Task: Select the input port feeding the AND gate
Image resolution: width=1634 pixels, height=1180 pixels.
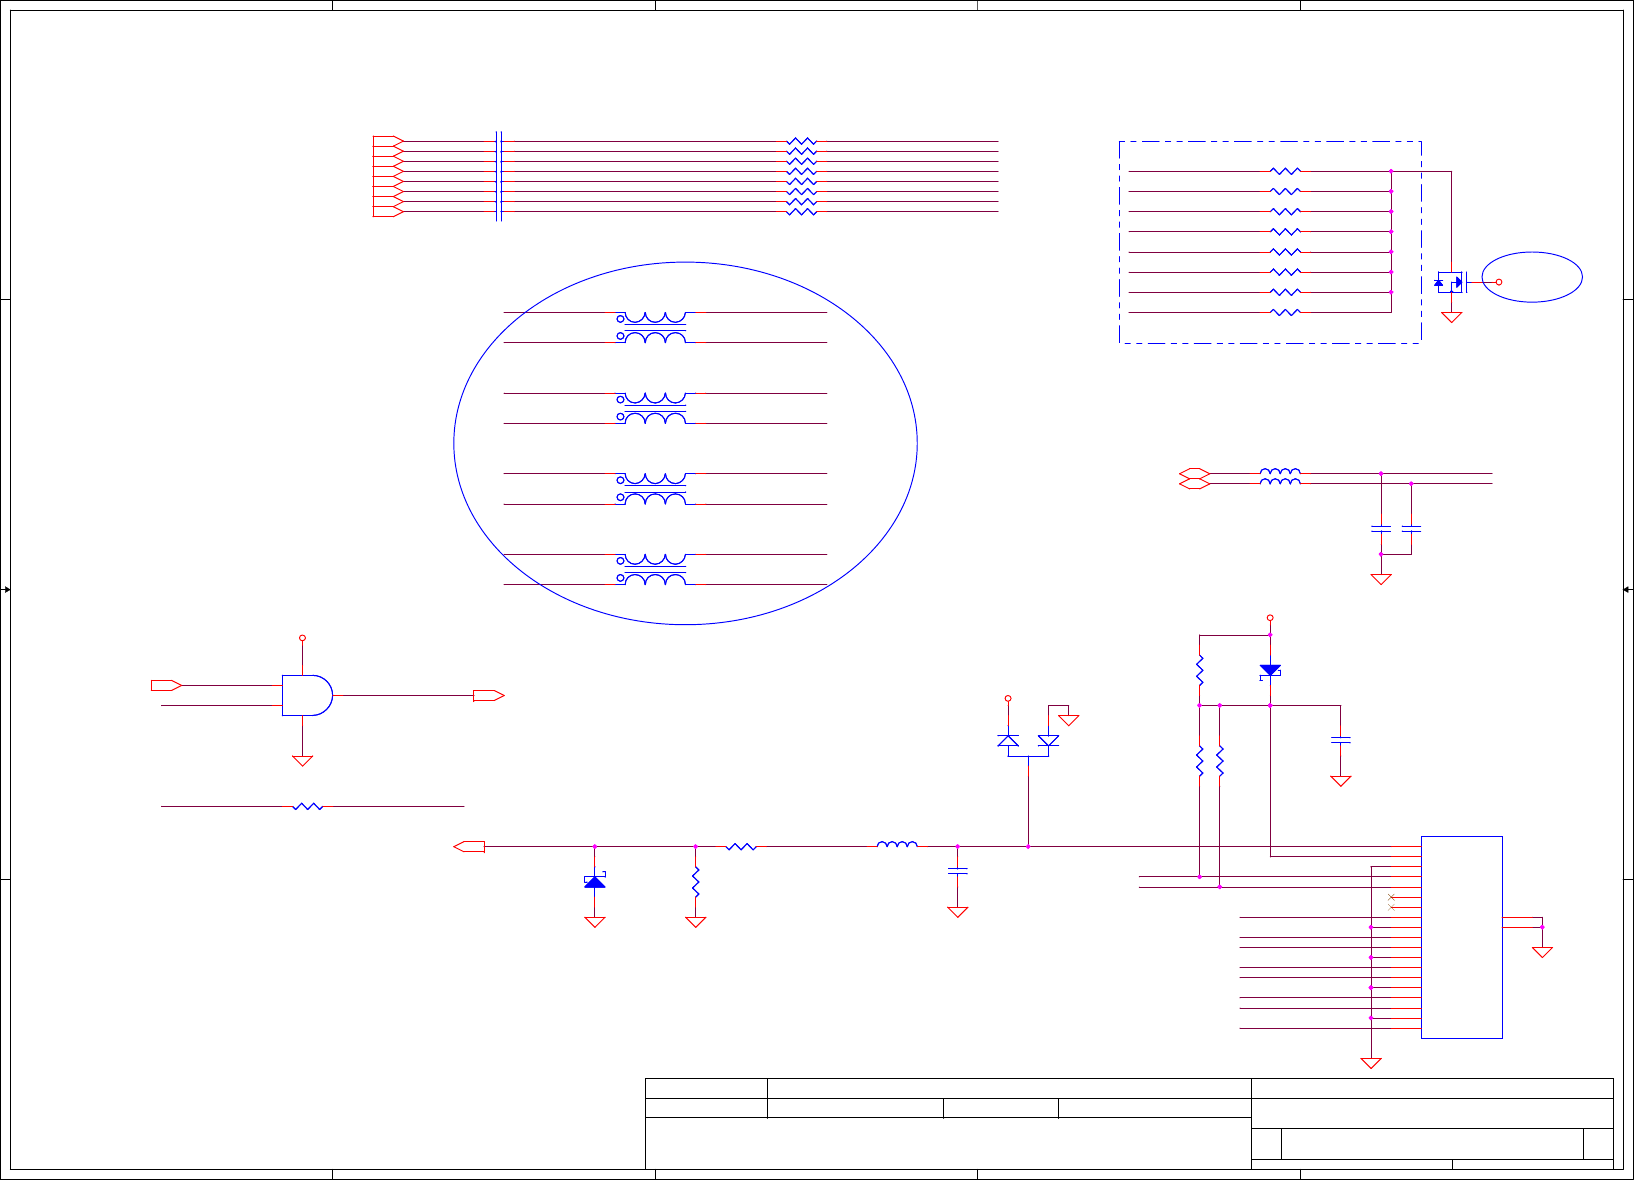Action: 166,685
